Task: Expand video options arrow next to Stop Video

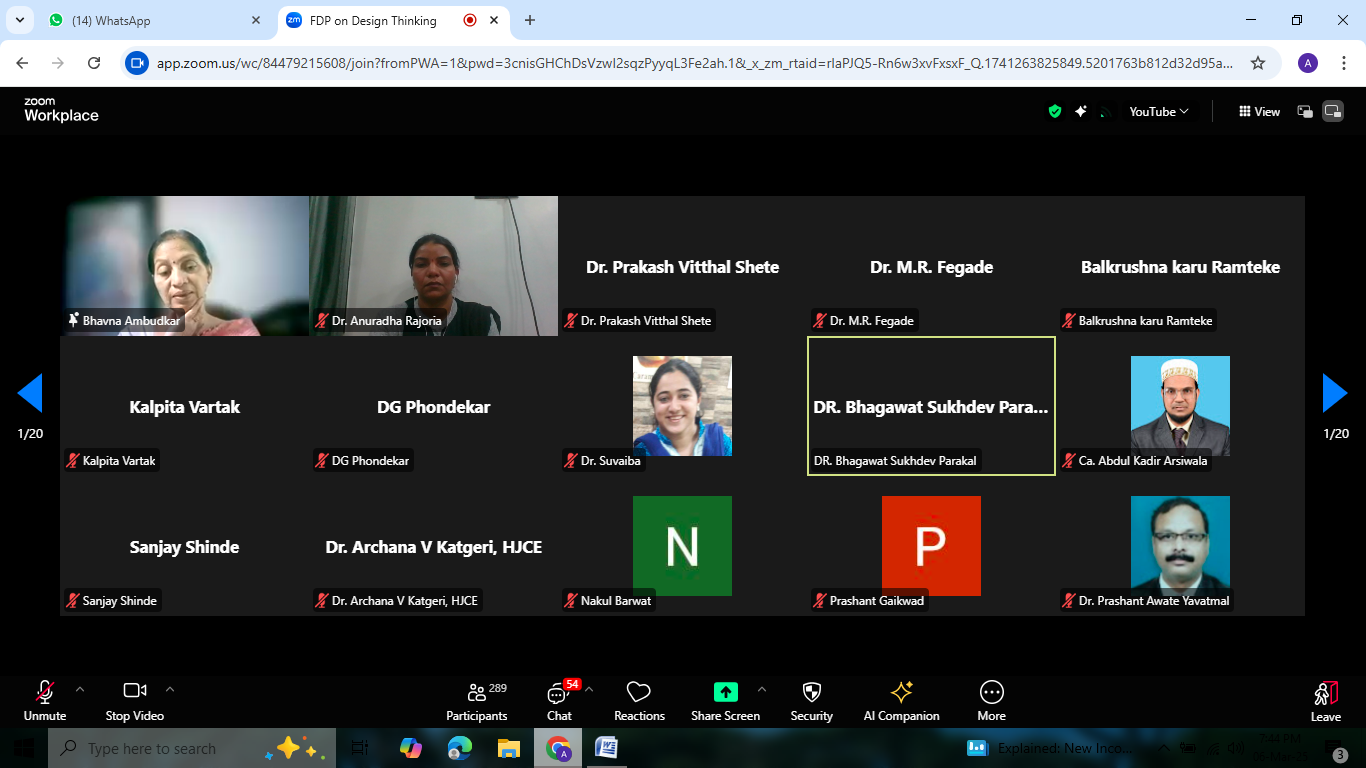Action: click(x=170, y=689)
